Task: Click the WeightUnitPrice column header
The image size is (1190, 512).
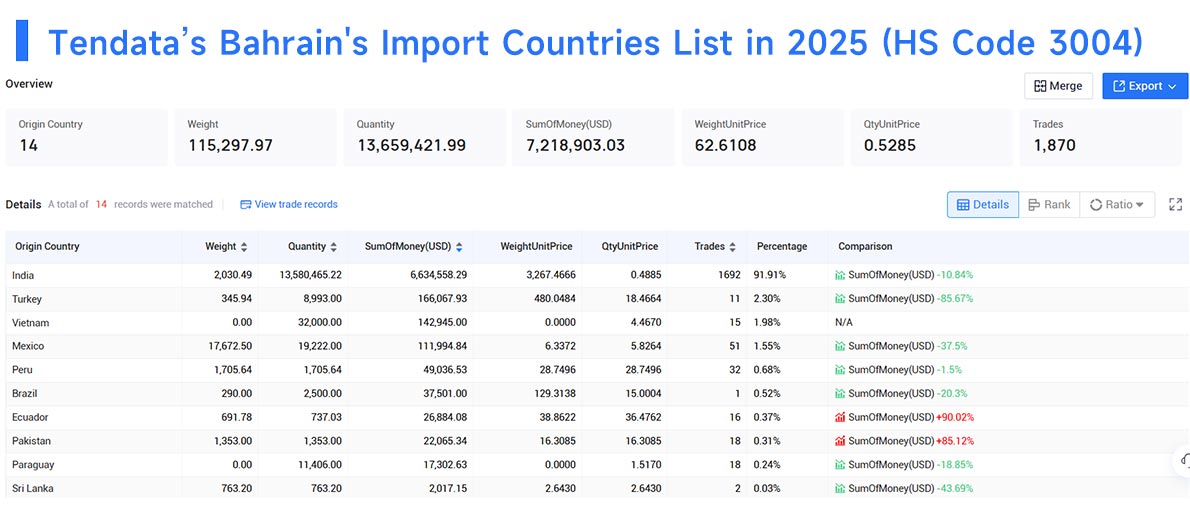Action: point(537,247)
